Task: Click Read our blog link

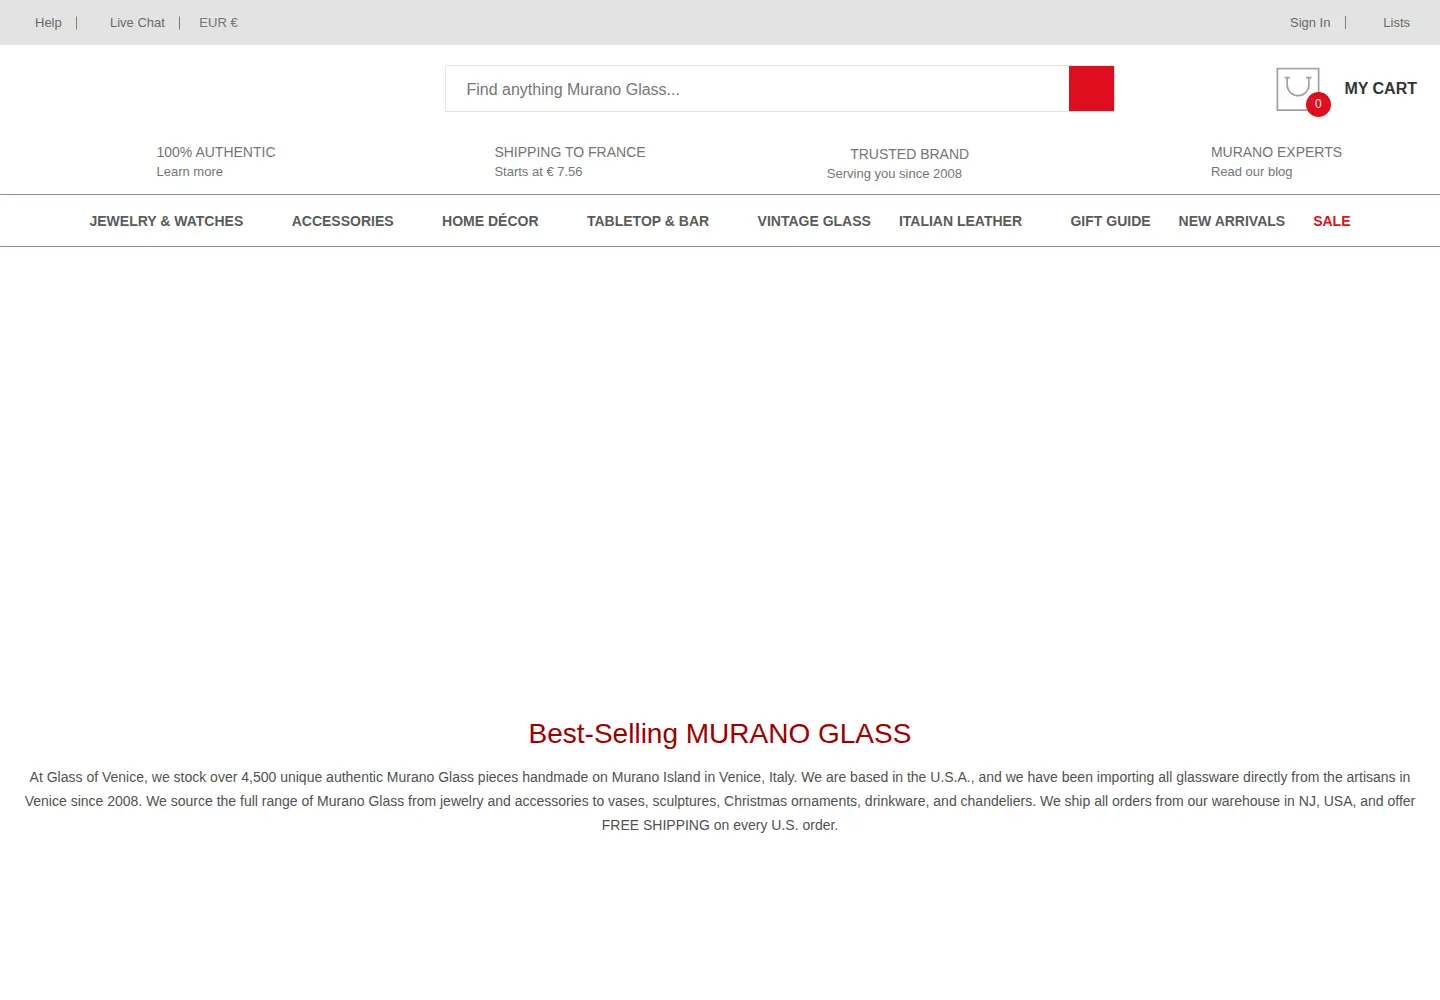Action: click(x=1251, y=172)
